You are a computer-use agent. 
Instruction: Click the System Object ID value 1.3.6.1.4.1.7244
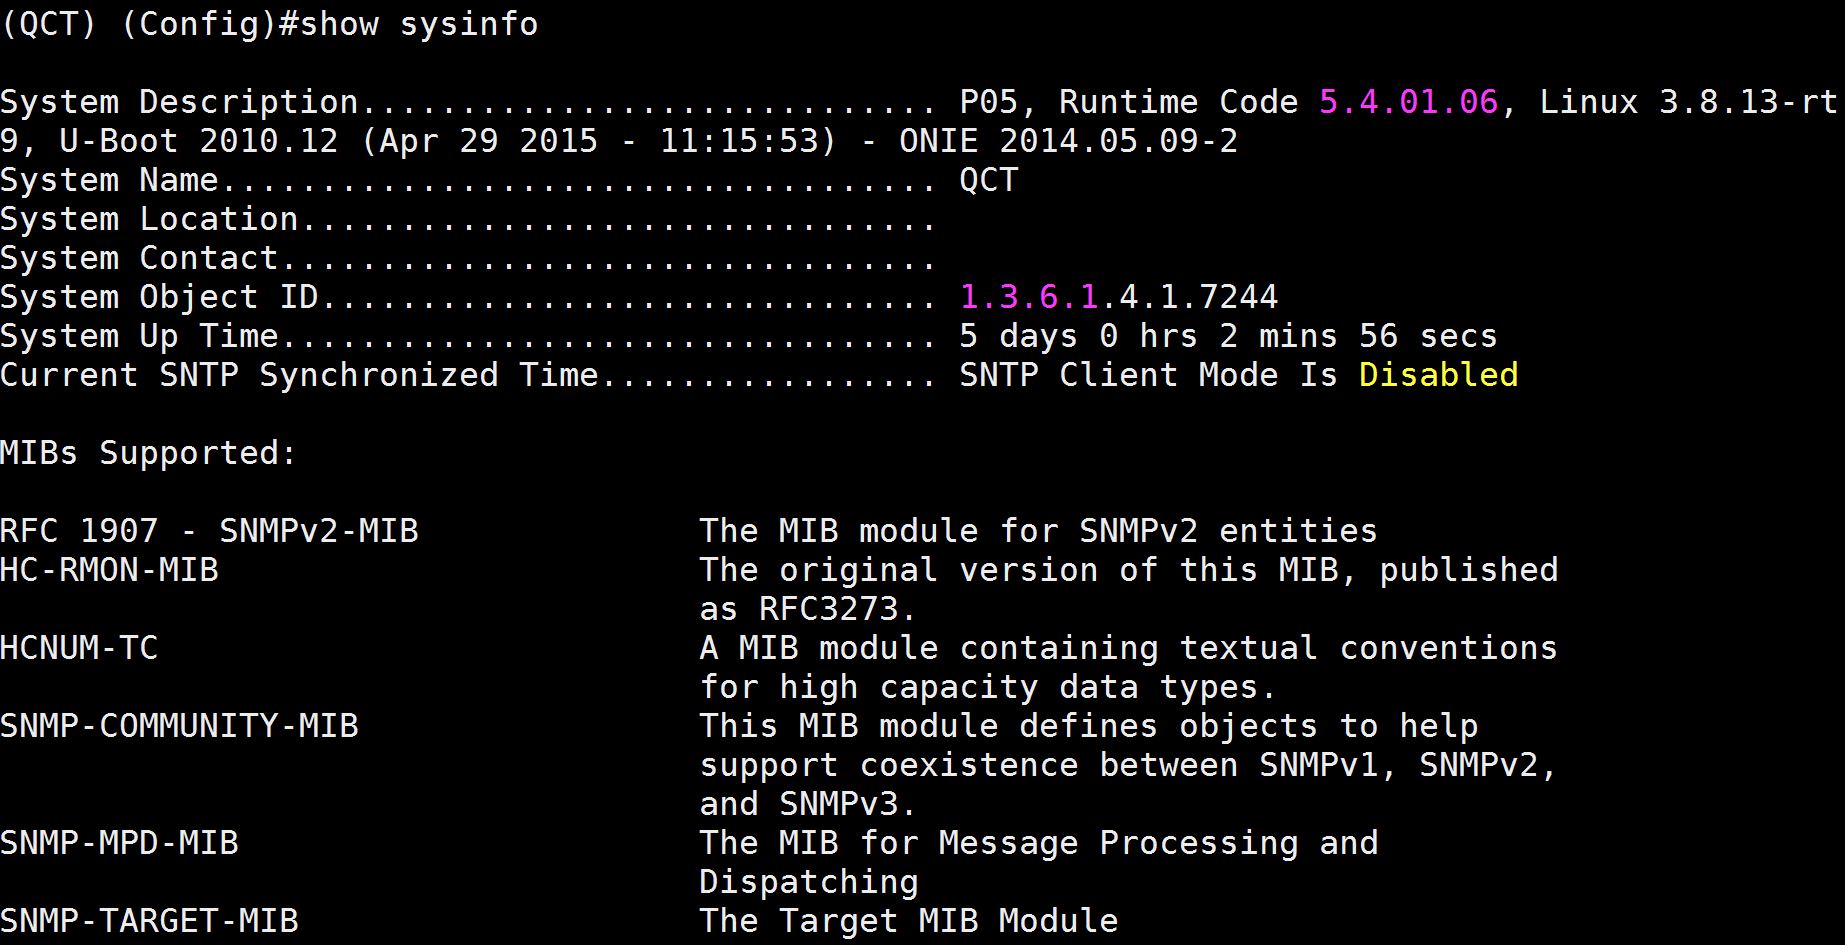tap(1118, 297)
